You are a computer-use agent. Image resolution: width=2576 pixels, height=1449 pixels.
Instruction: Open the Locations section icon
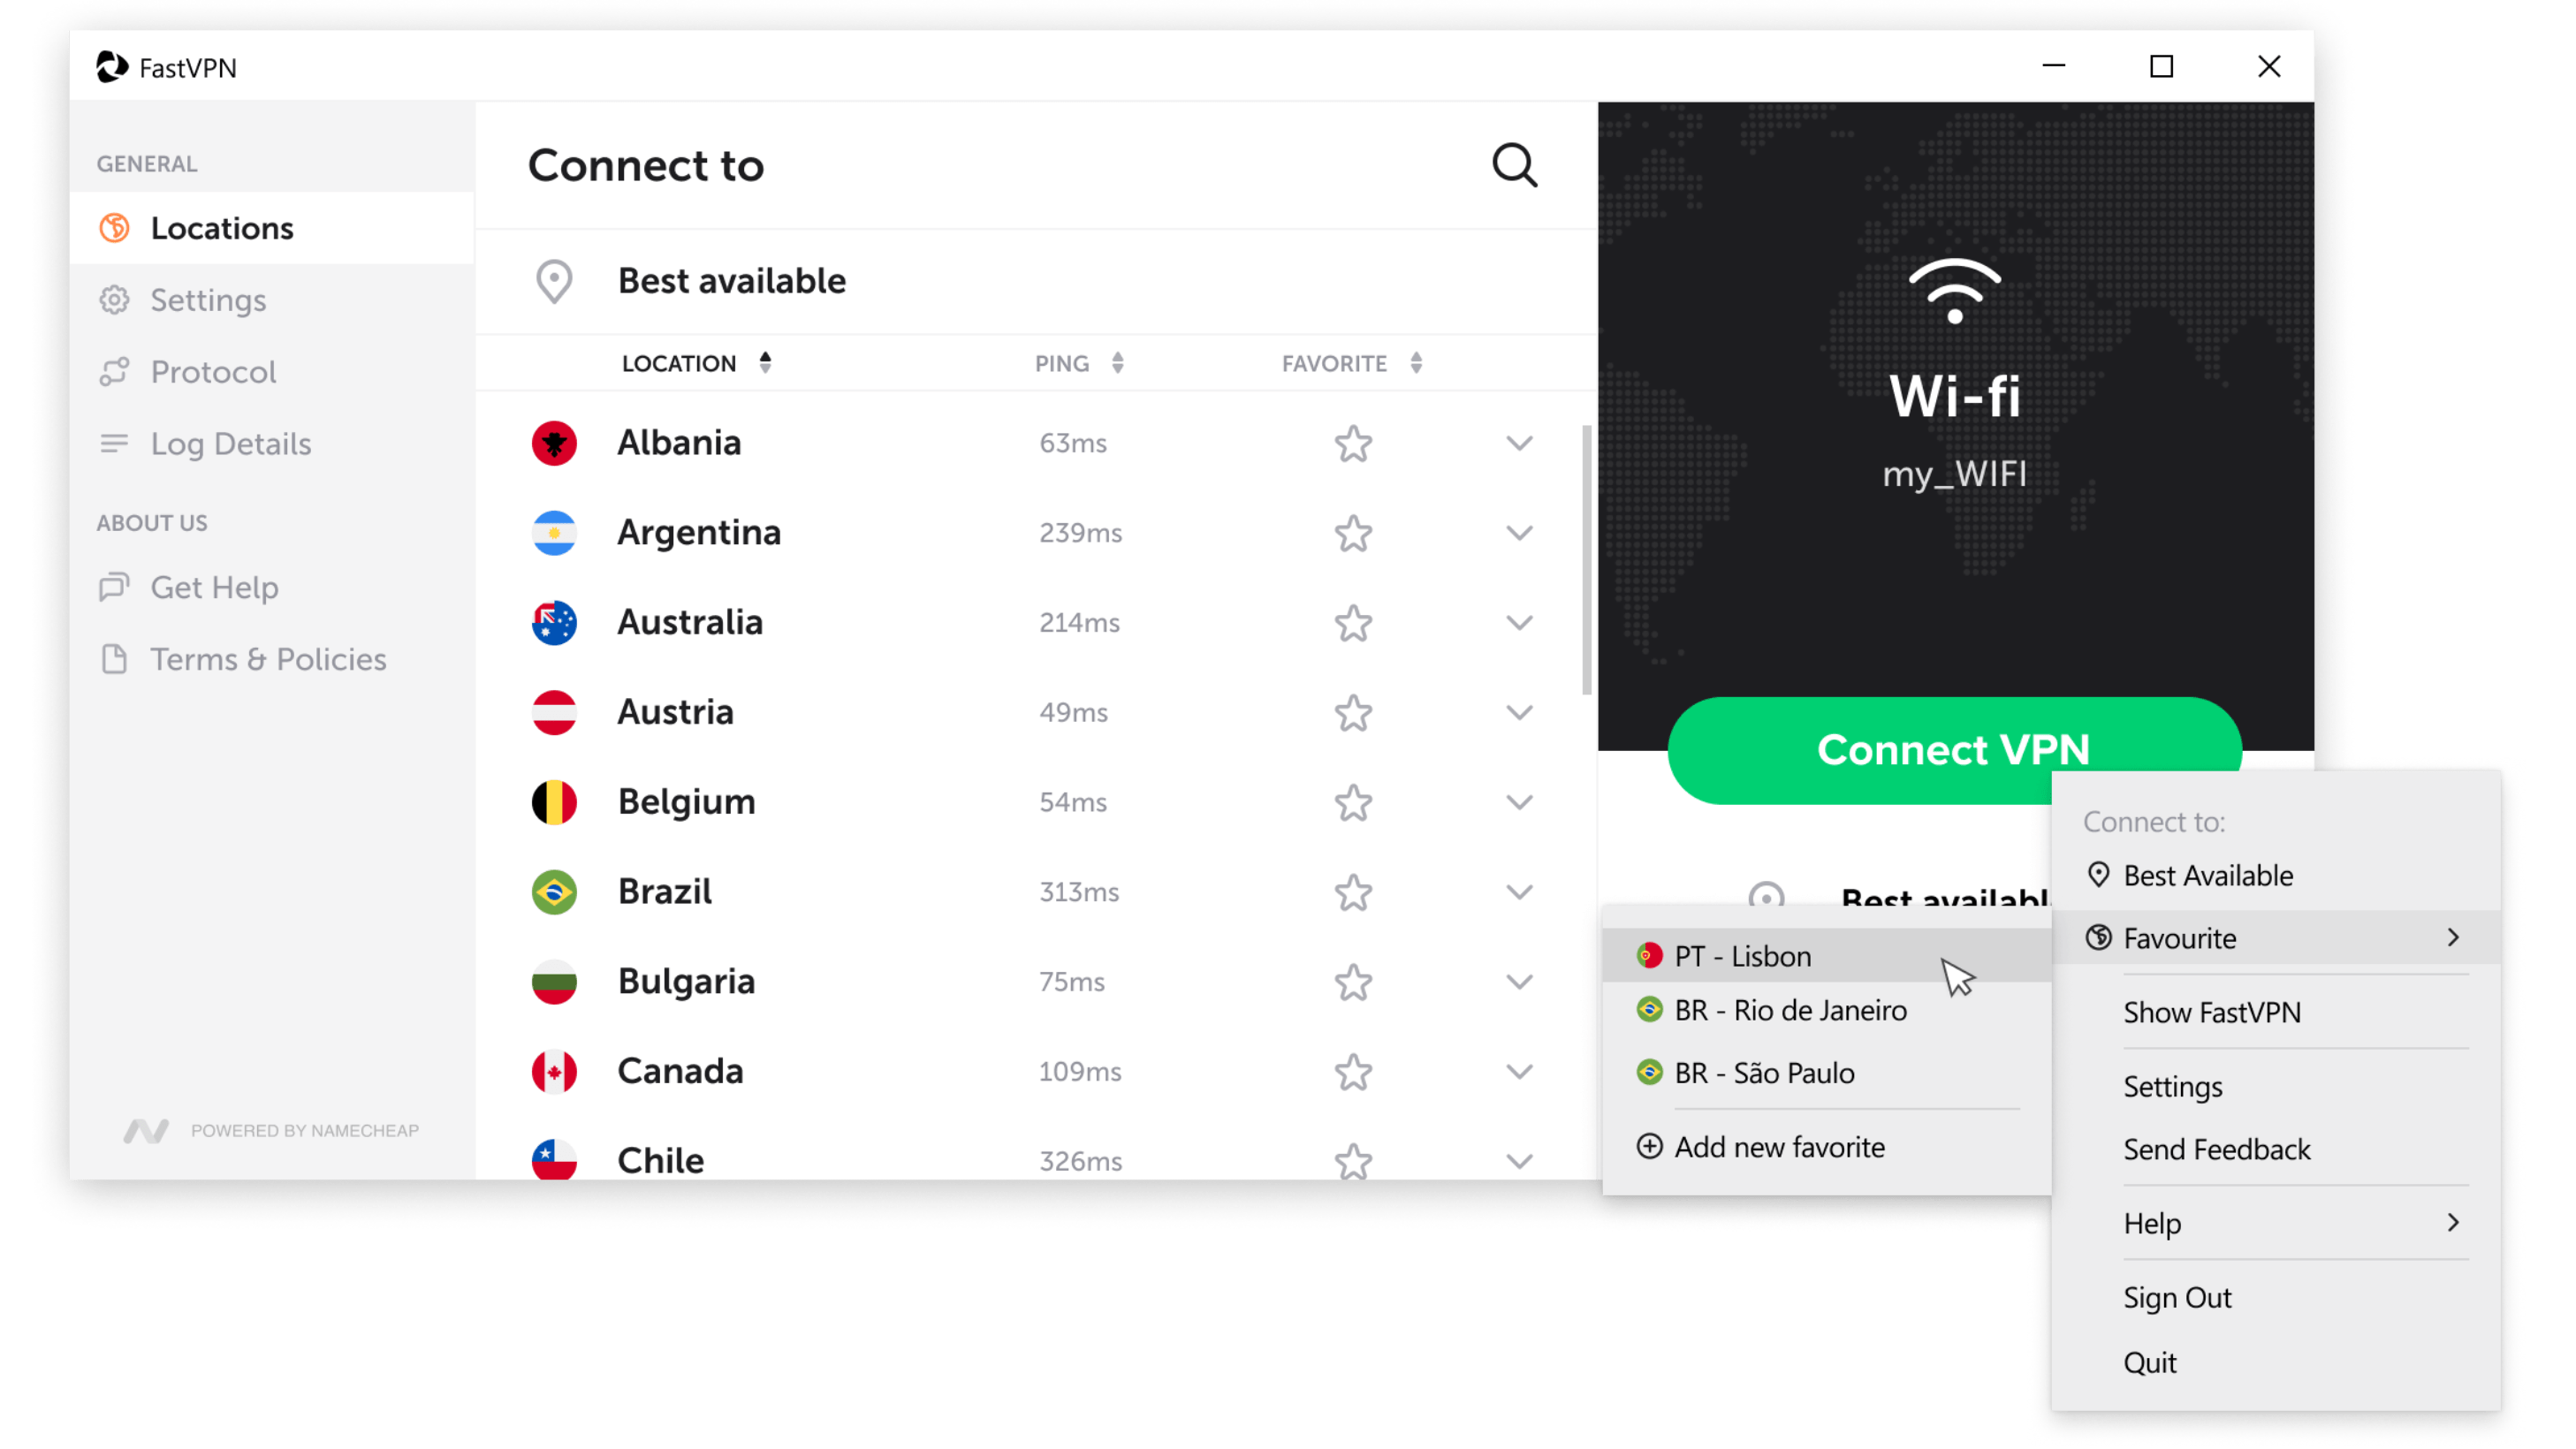[x=115, y=226]
